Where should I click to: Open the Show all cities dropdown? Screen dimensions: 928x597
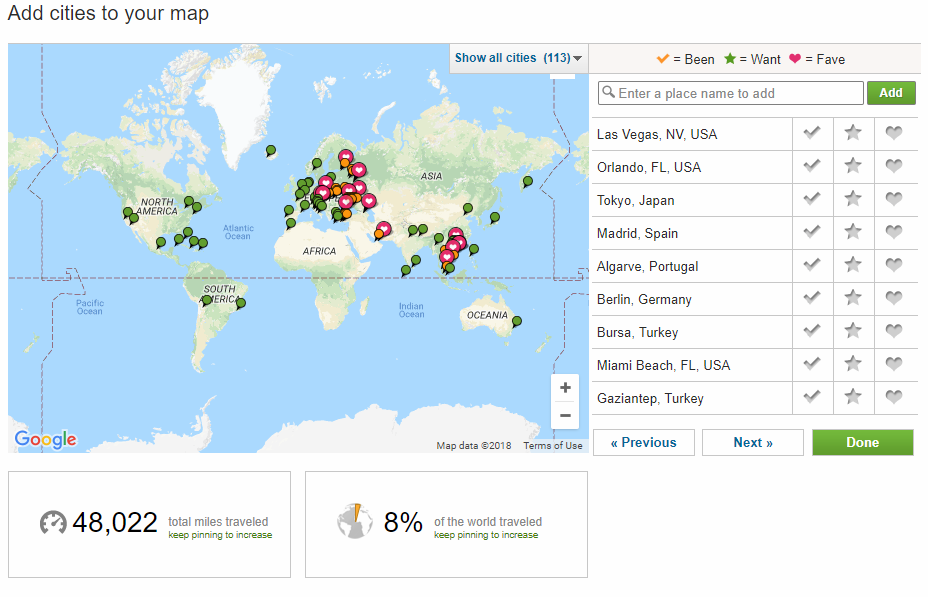point(518,58)
